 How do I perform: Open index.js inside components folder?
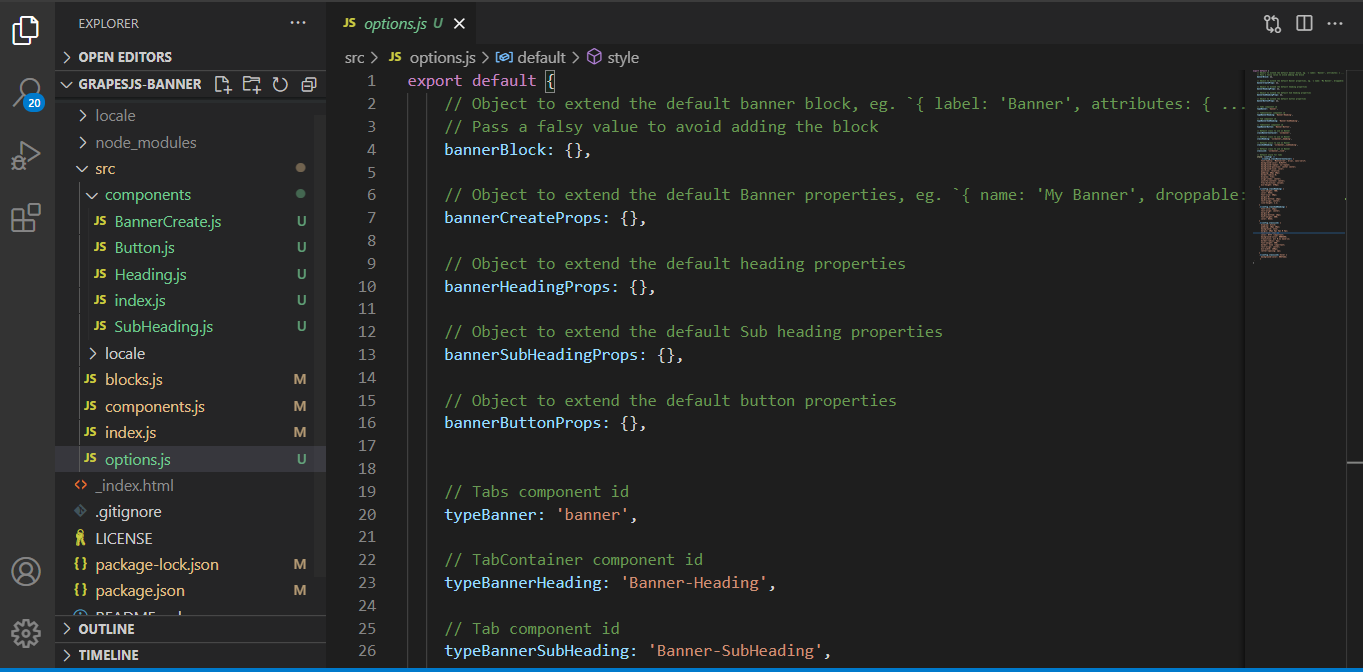coord(190,300)
